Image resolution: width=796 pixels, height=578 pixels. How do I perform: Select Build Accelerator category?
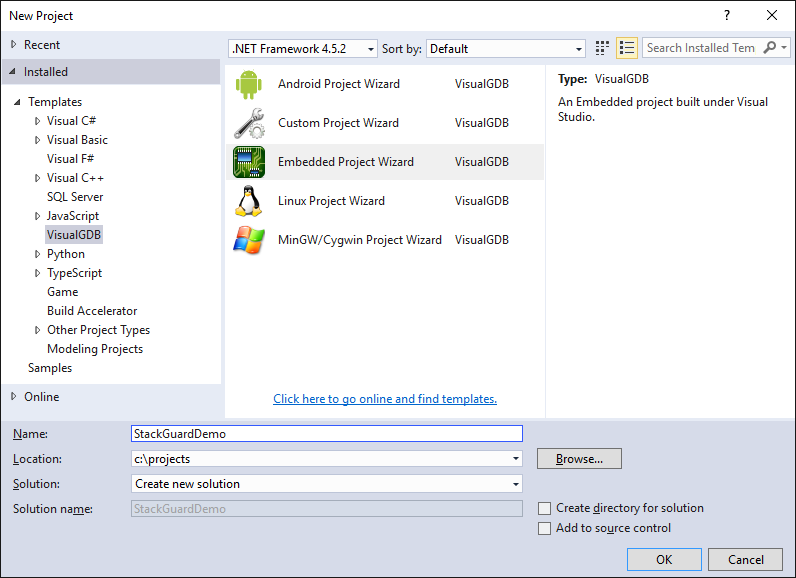coord(92,311)
